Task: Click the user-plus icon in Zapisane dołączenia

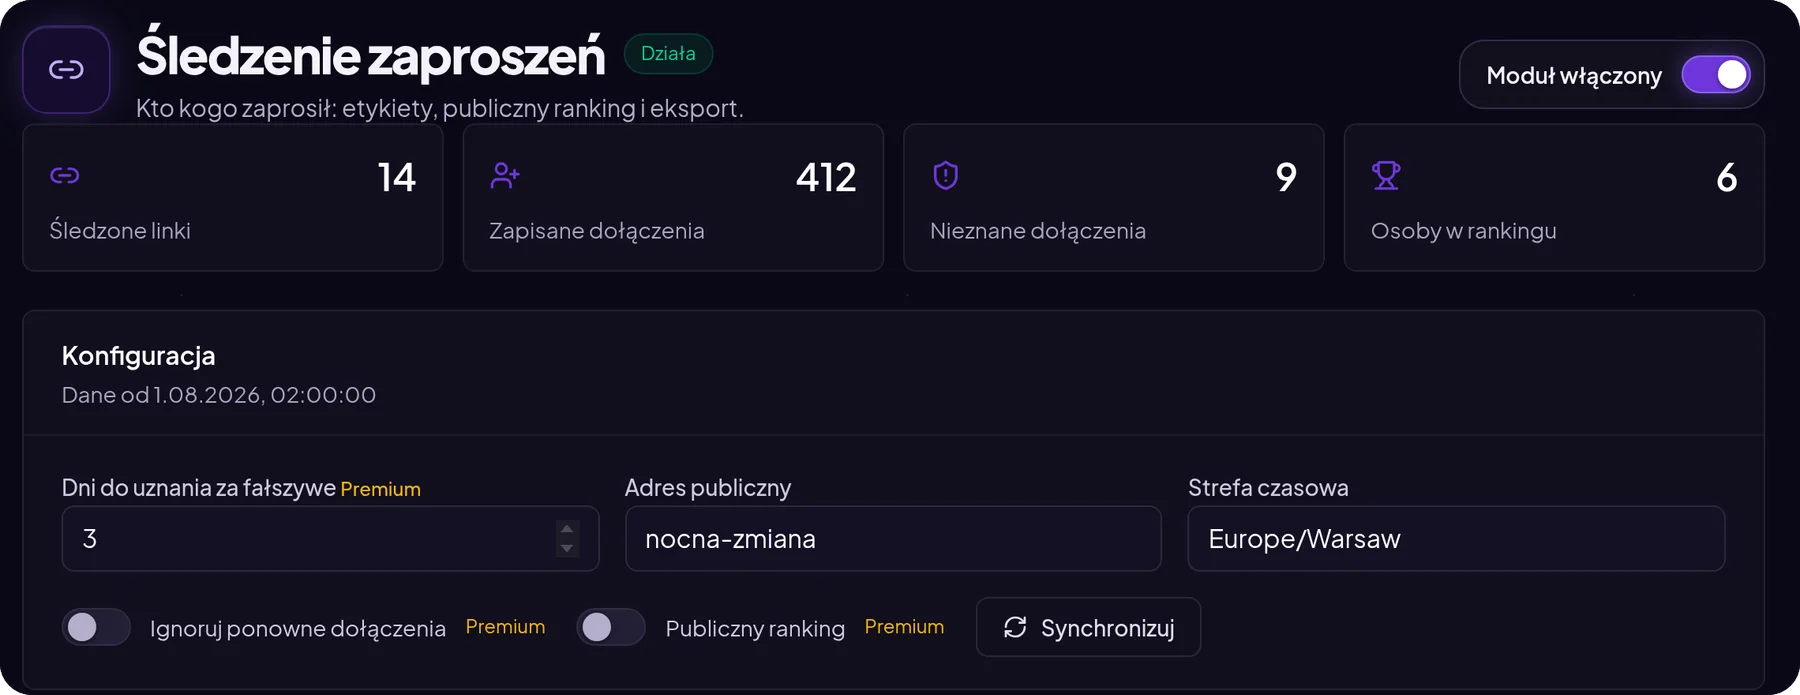Action: 505,176
